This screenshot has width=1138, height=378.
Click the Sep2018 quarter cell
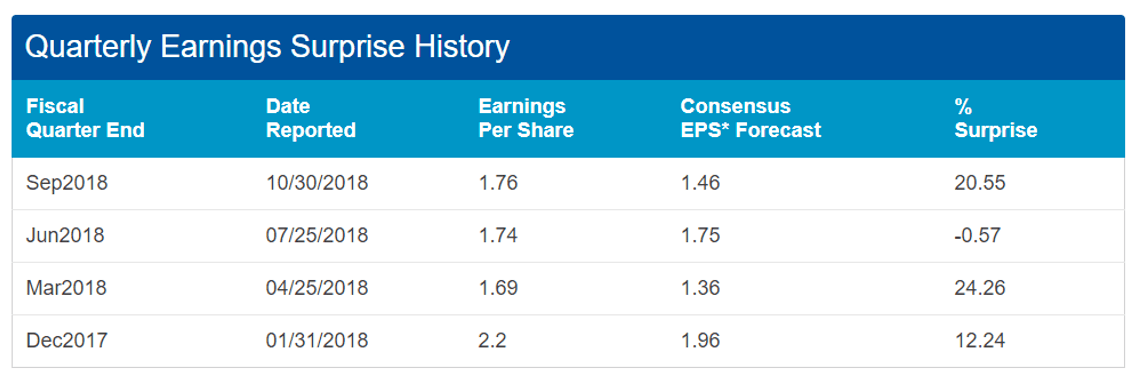pos(67,183)
